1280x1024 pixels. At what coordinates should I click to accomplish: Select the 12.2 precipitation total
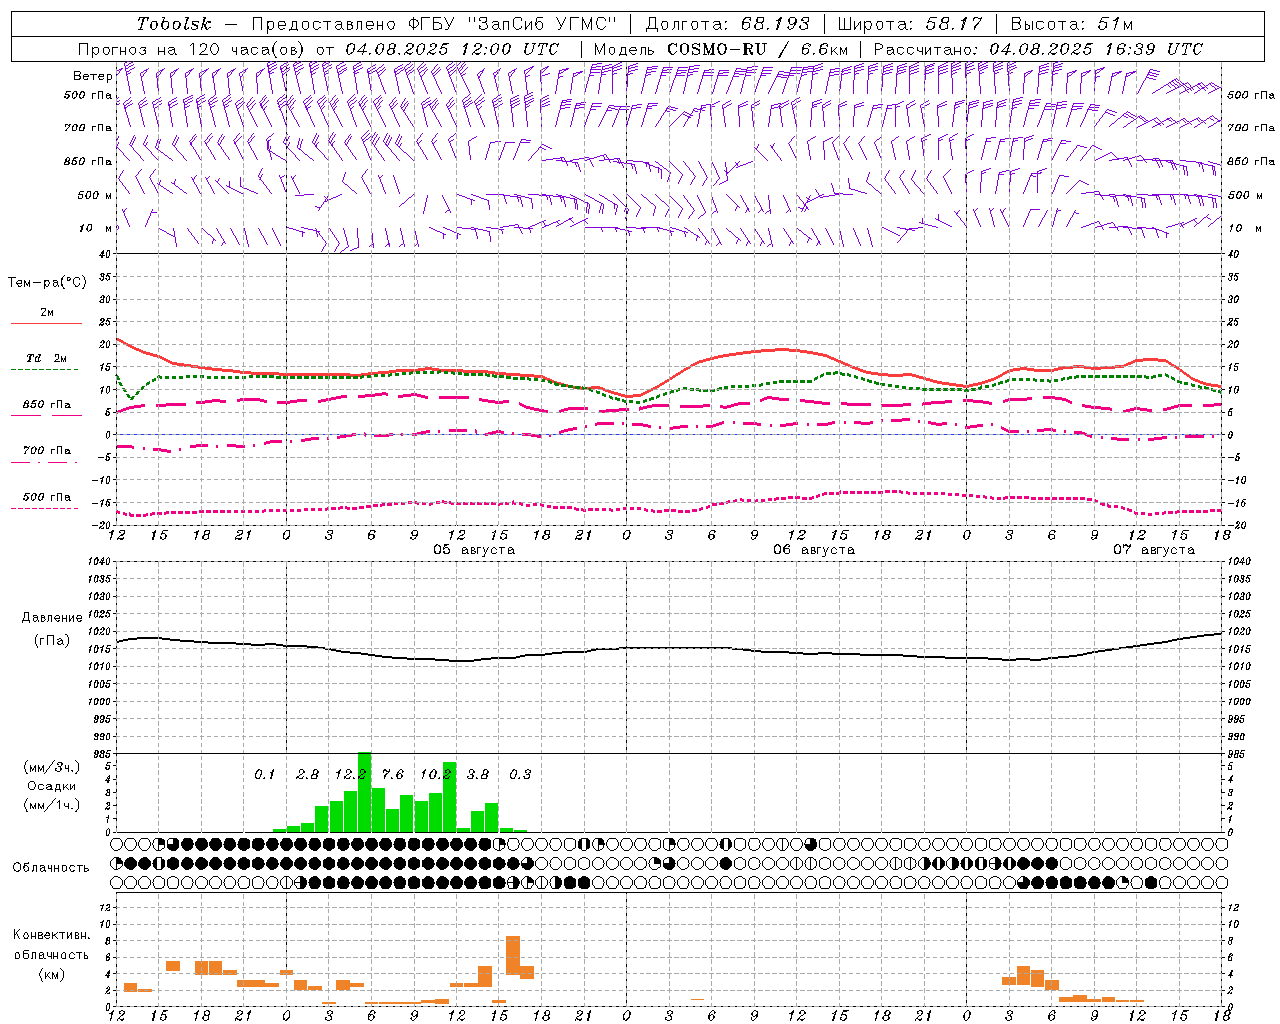click(350, 775)
